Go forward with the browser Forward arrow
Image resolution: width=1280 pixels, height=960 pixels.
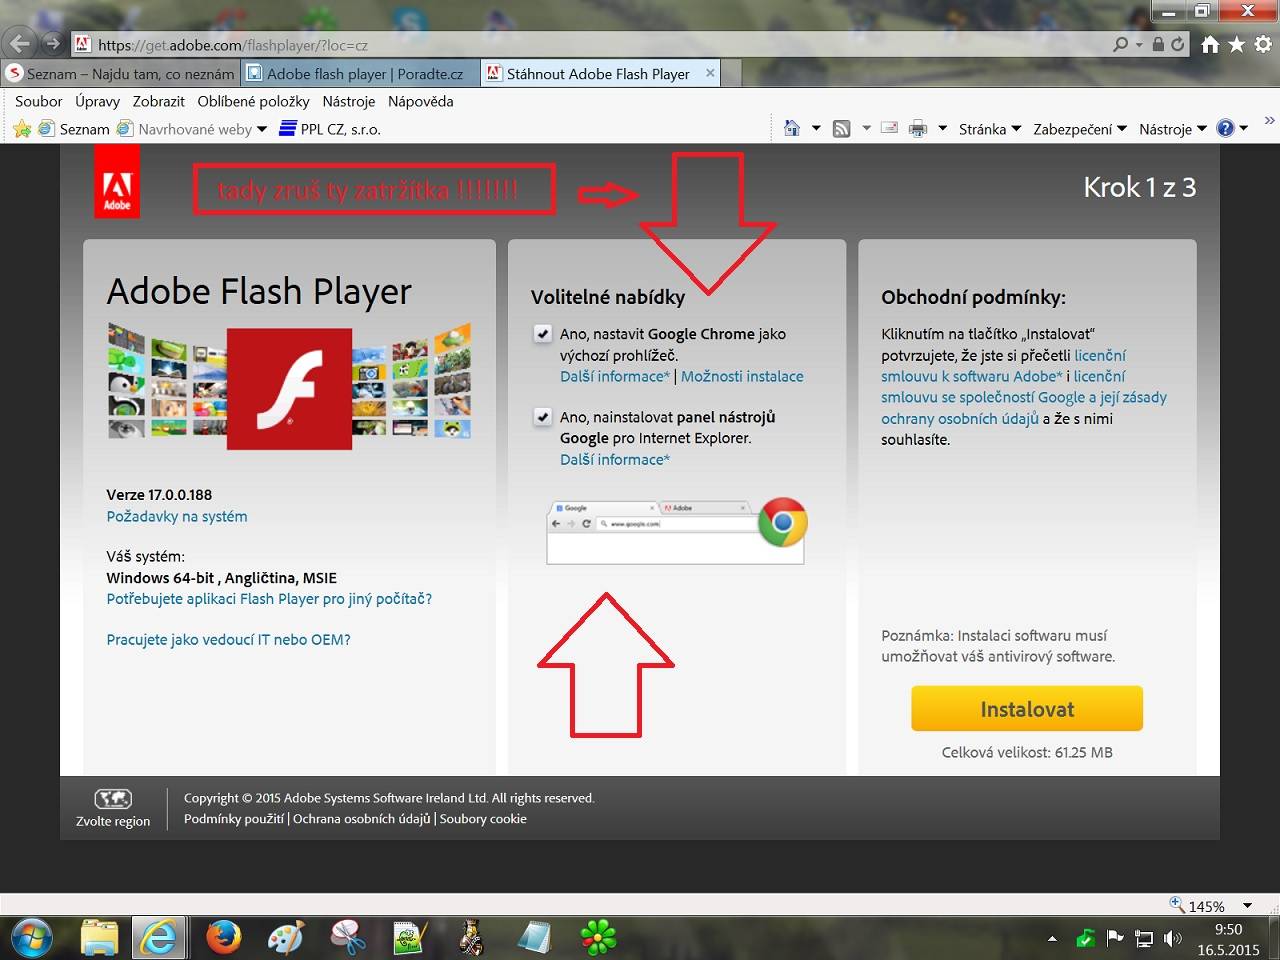click(52, 44)
